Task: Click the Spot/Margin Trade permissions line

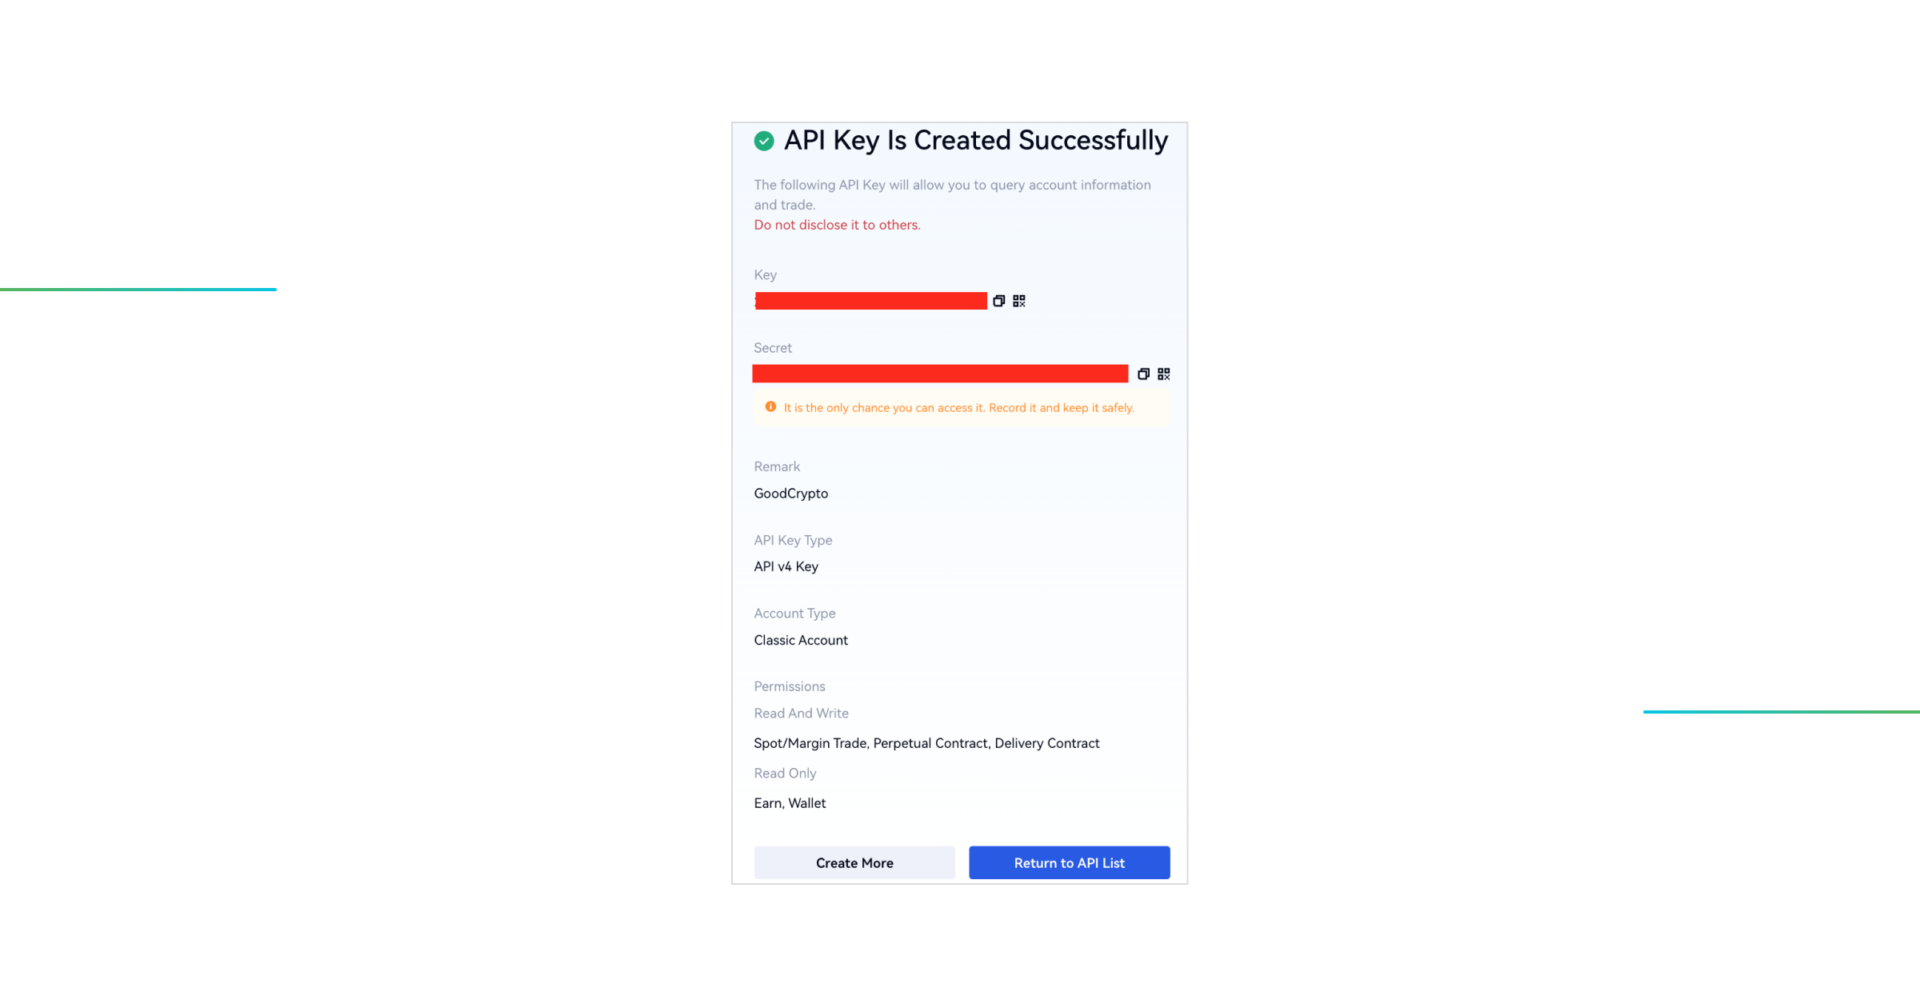Action: tap(926, 743)
